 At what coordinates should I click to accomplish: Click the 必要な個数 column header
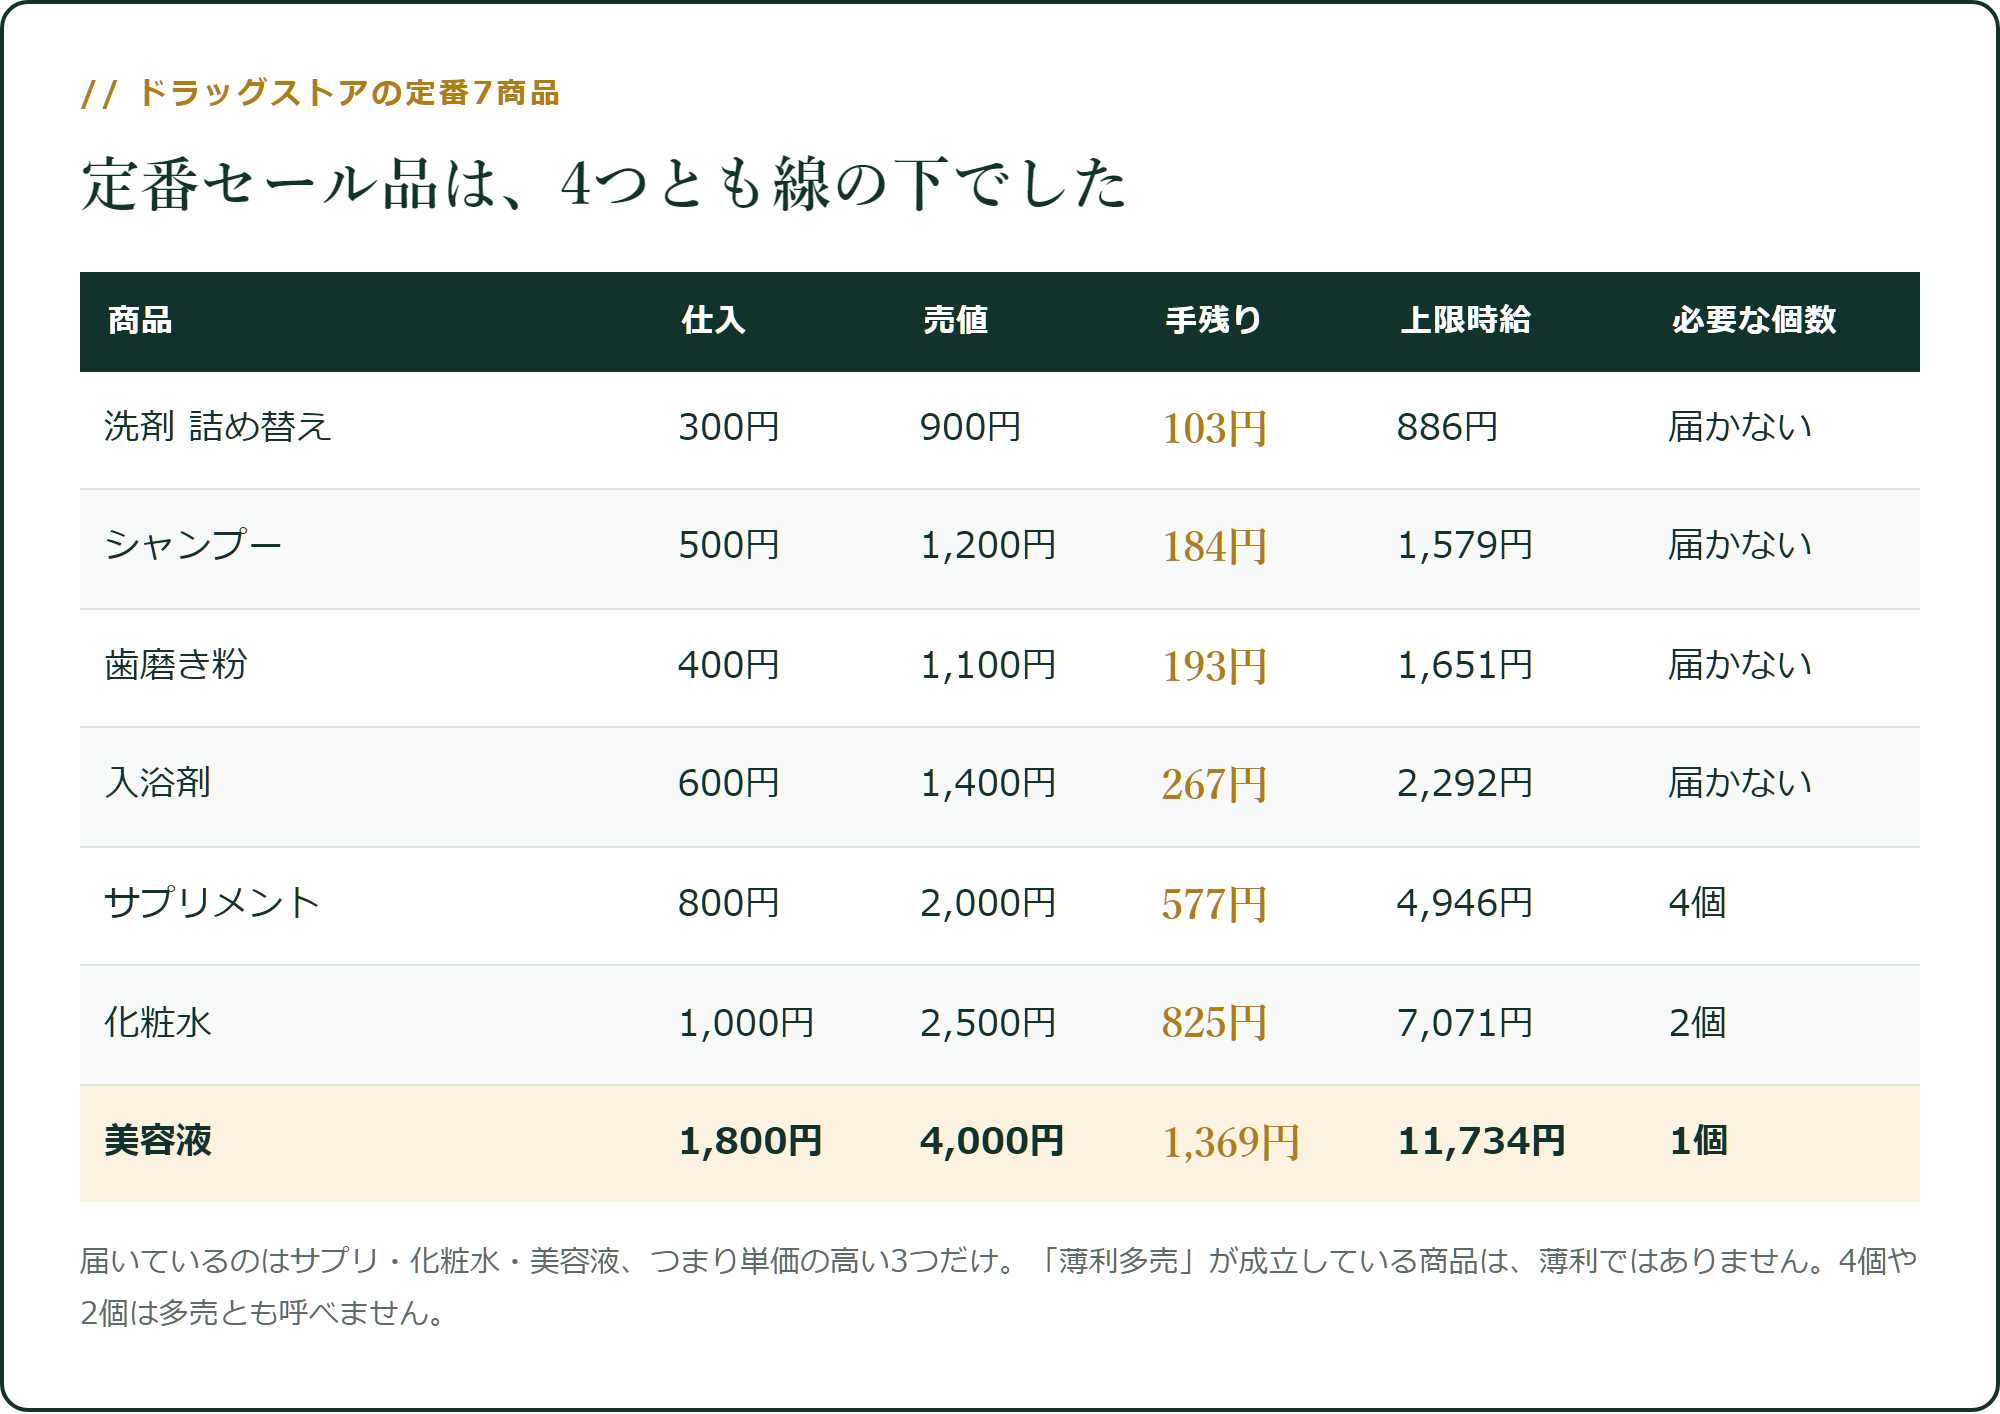tap(1754, 320)
